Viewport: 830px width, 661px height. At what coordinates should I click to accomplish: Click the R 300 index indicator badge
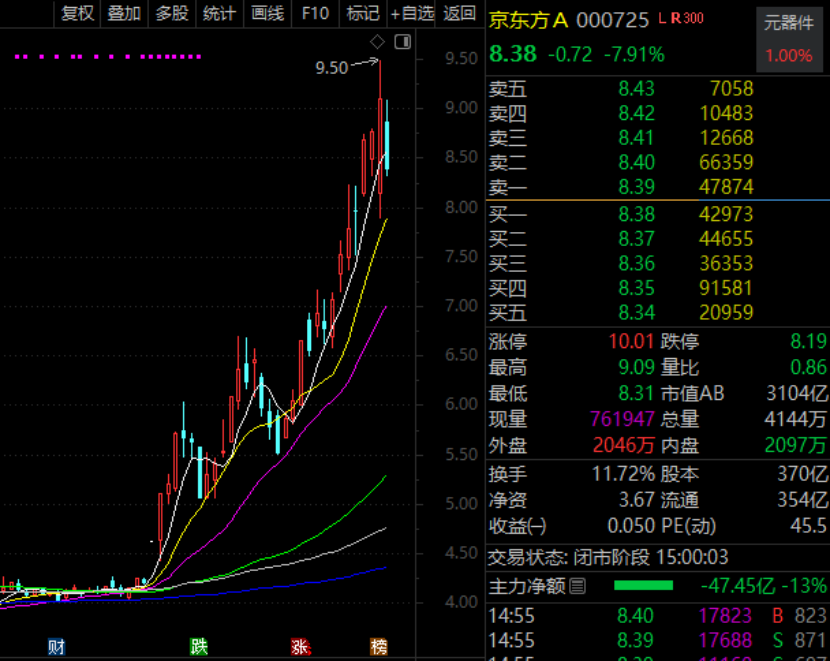[x=687, y=18]
